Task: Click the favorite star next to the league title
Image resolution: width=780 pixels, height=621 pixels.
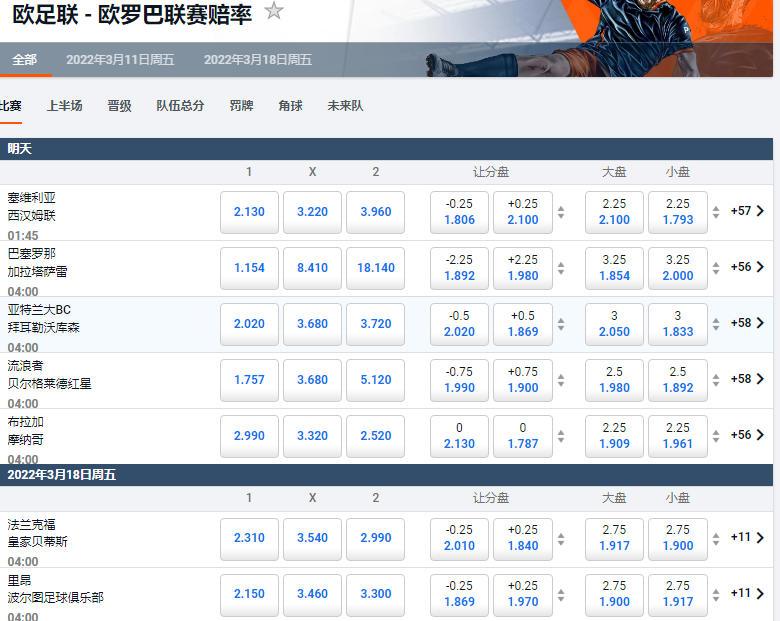Action: (x=274, y=12)
